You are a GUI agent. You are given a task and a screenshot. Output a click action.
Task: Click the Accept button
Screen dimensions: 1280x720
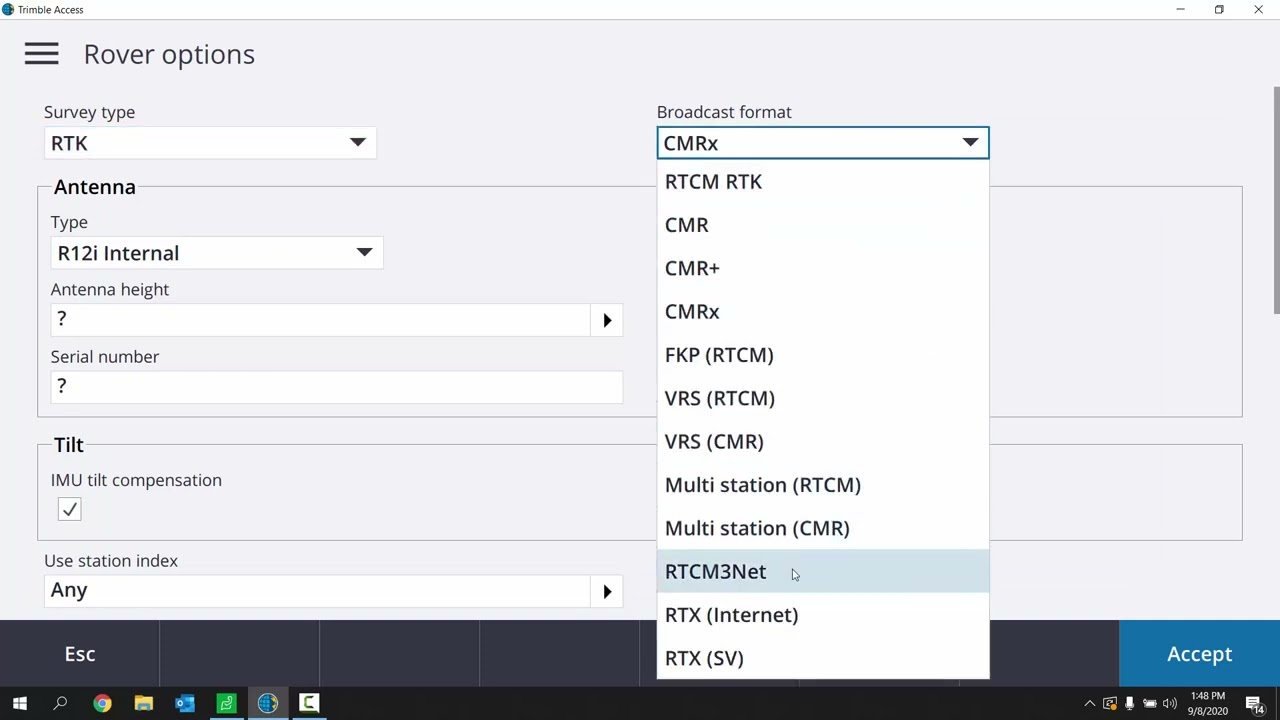[x=1199, y=654]
